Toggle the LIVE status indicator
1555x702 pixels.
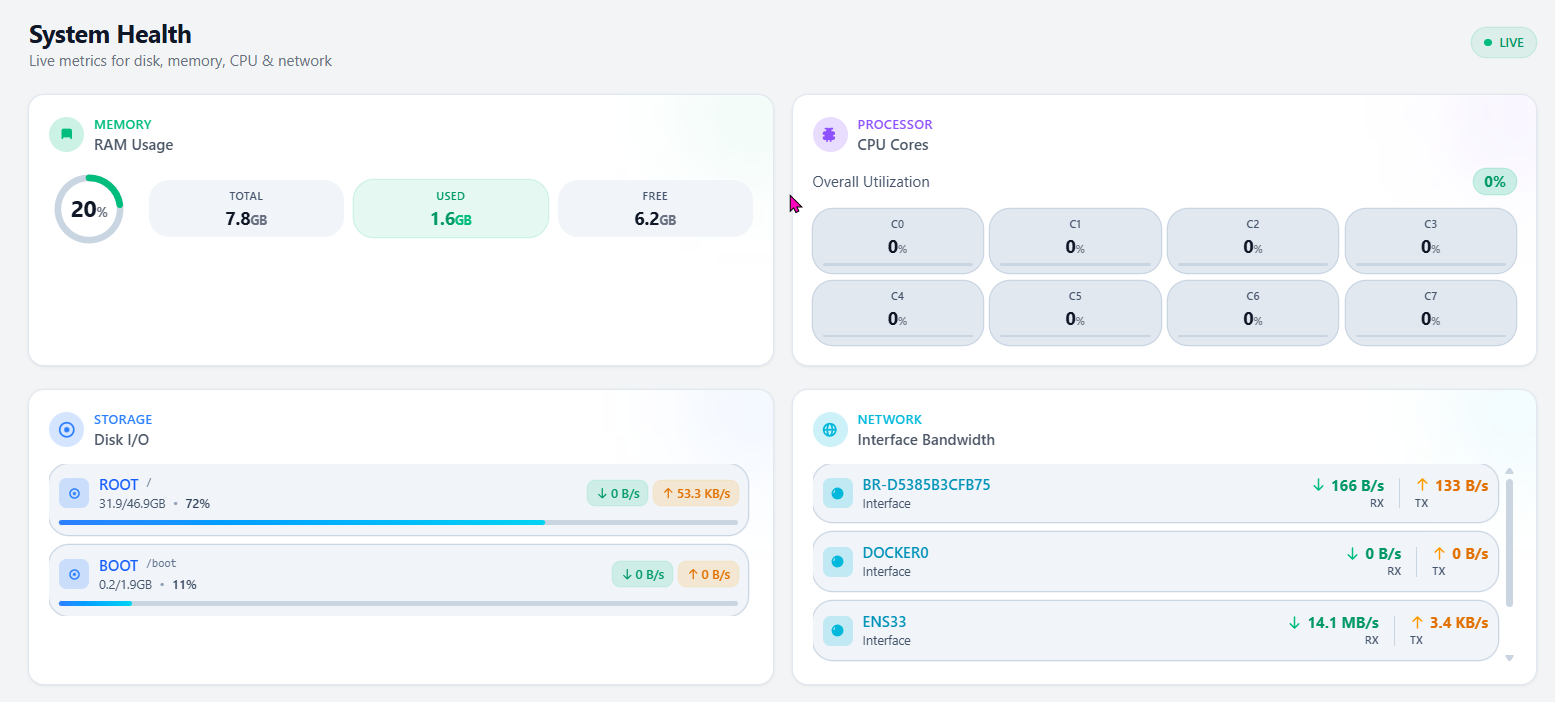(x=1503, y=42)
